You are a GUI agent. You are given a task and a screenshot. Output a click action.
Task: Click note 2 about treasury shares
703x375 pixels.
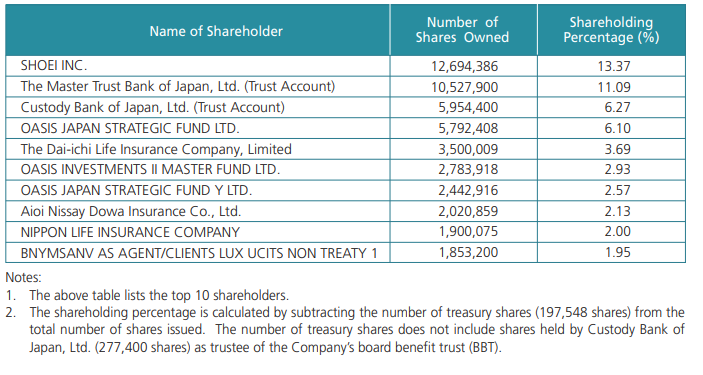[345, 330]
